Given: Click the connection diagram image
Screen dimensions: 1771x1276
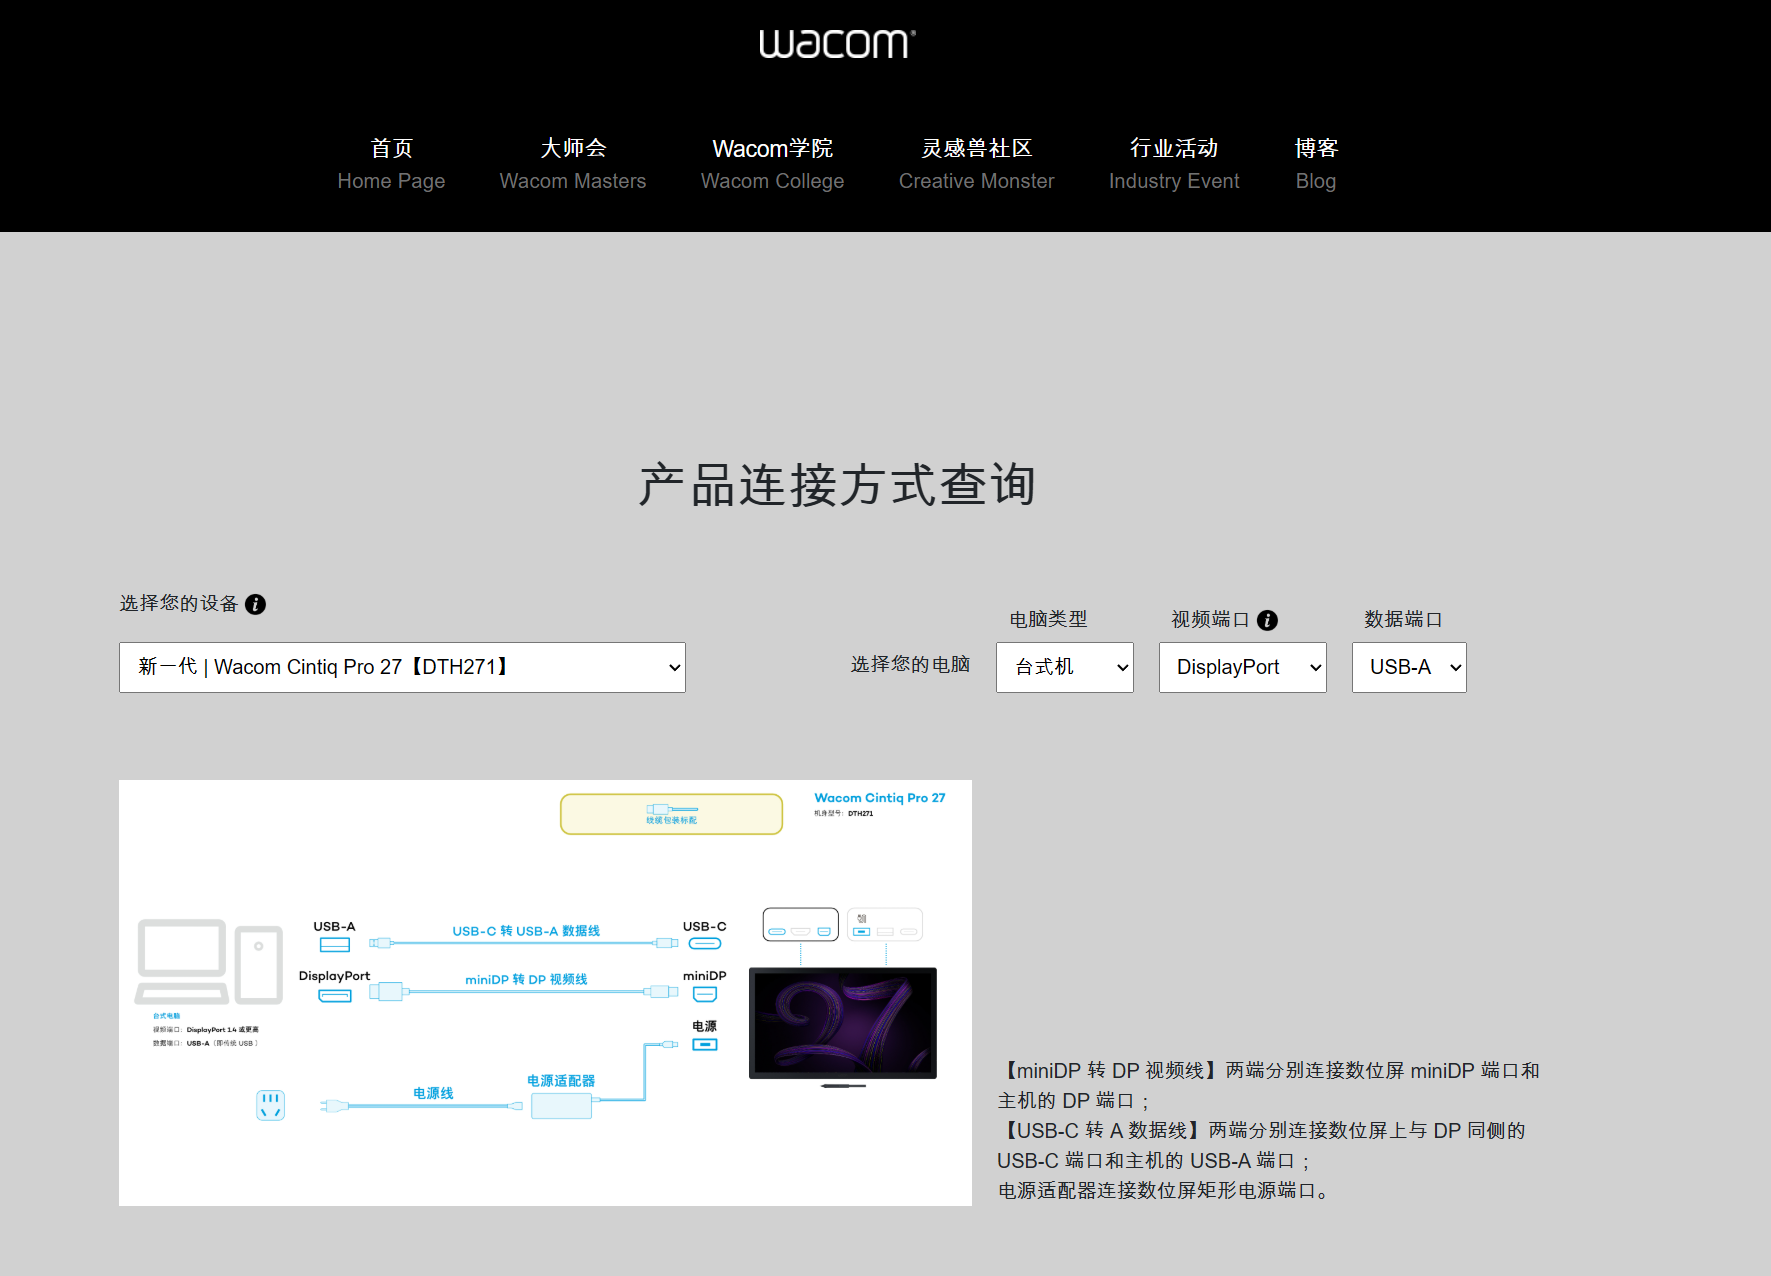Looking at the screenshot, I should [x=545, y=993].
